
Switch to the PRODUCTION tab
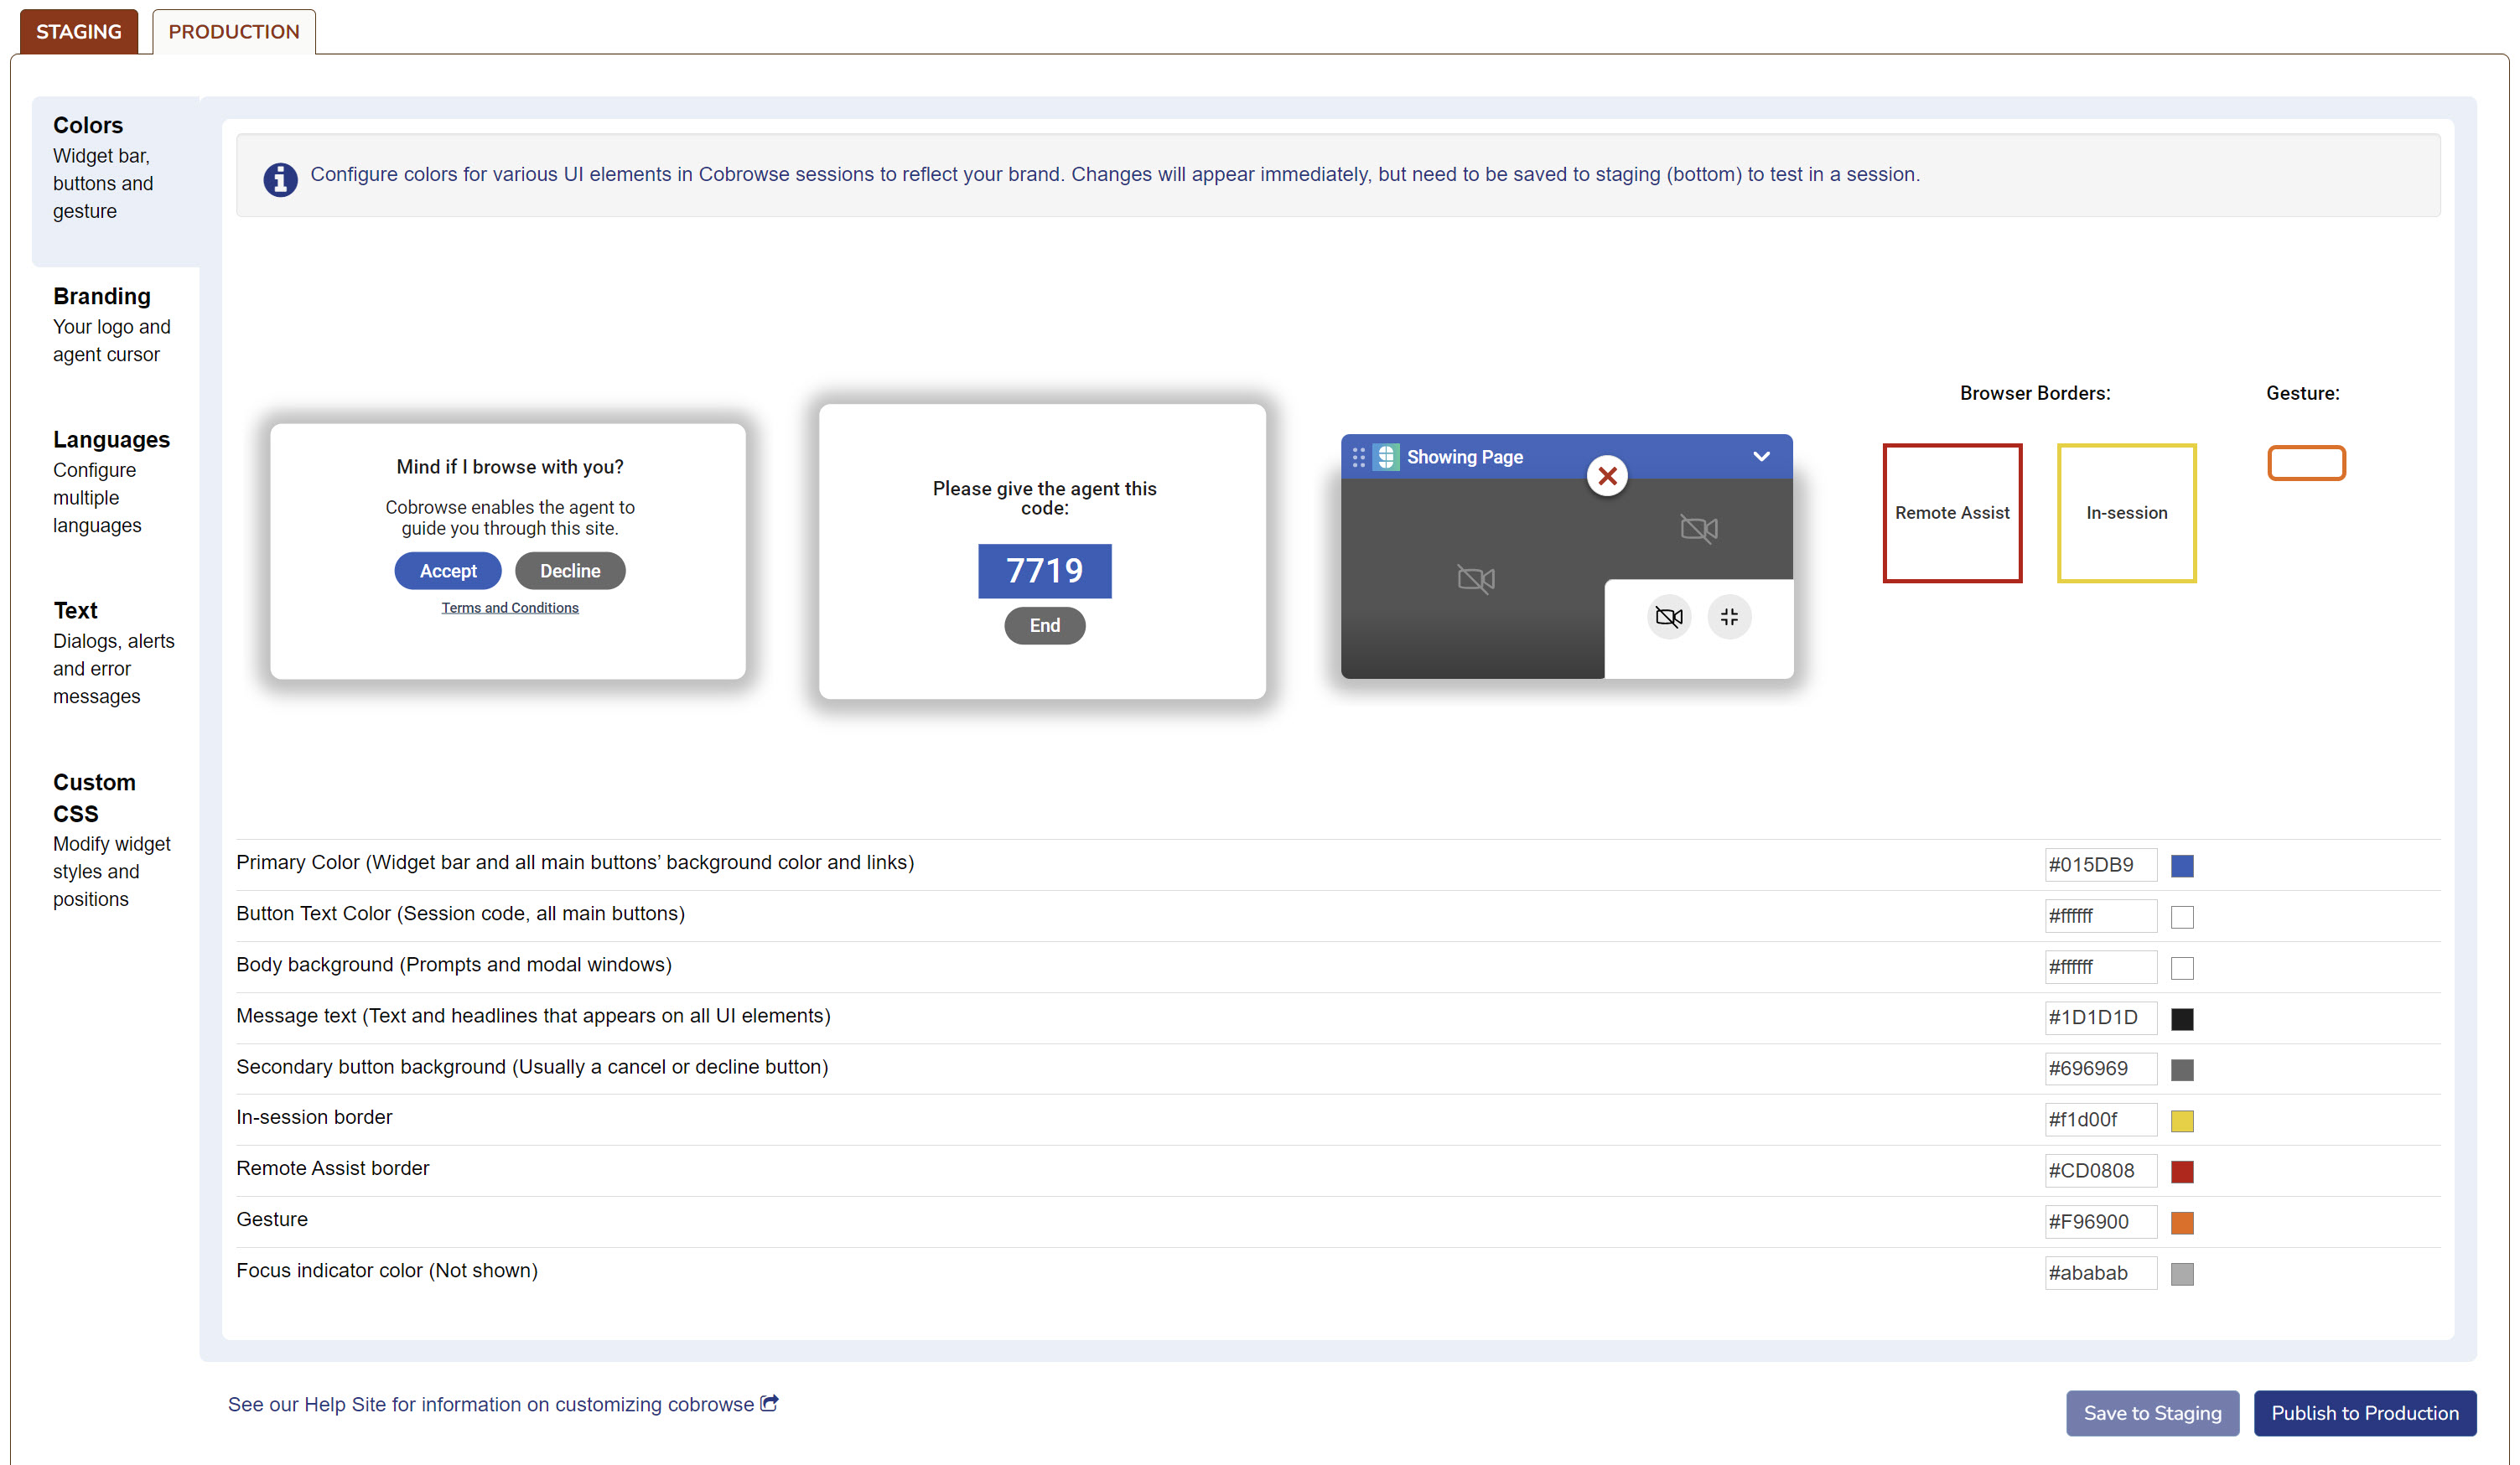tap(233, 31)
